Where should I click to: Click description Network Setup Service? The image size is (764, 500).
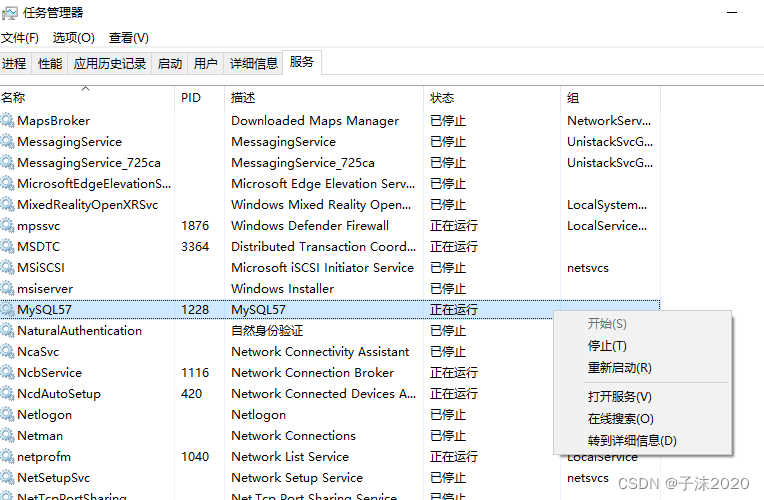pos(297,478)
